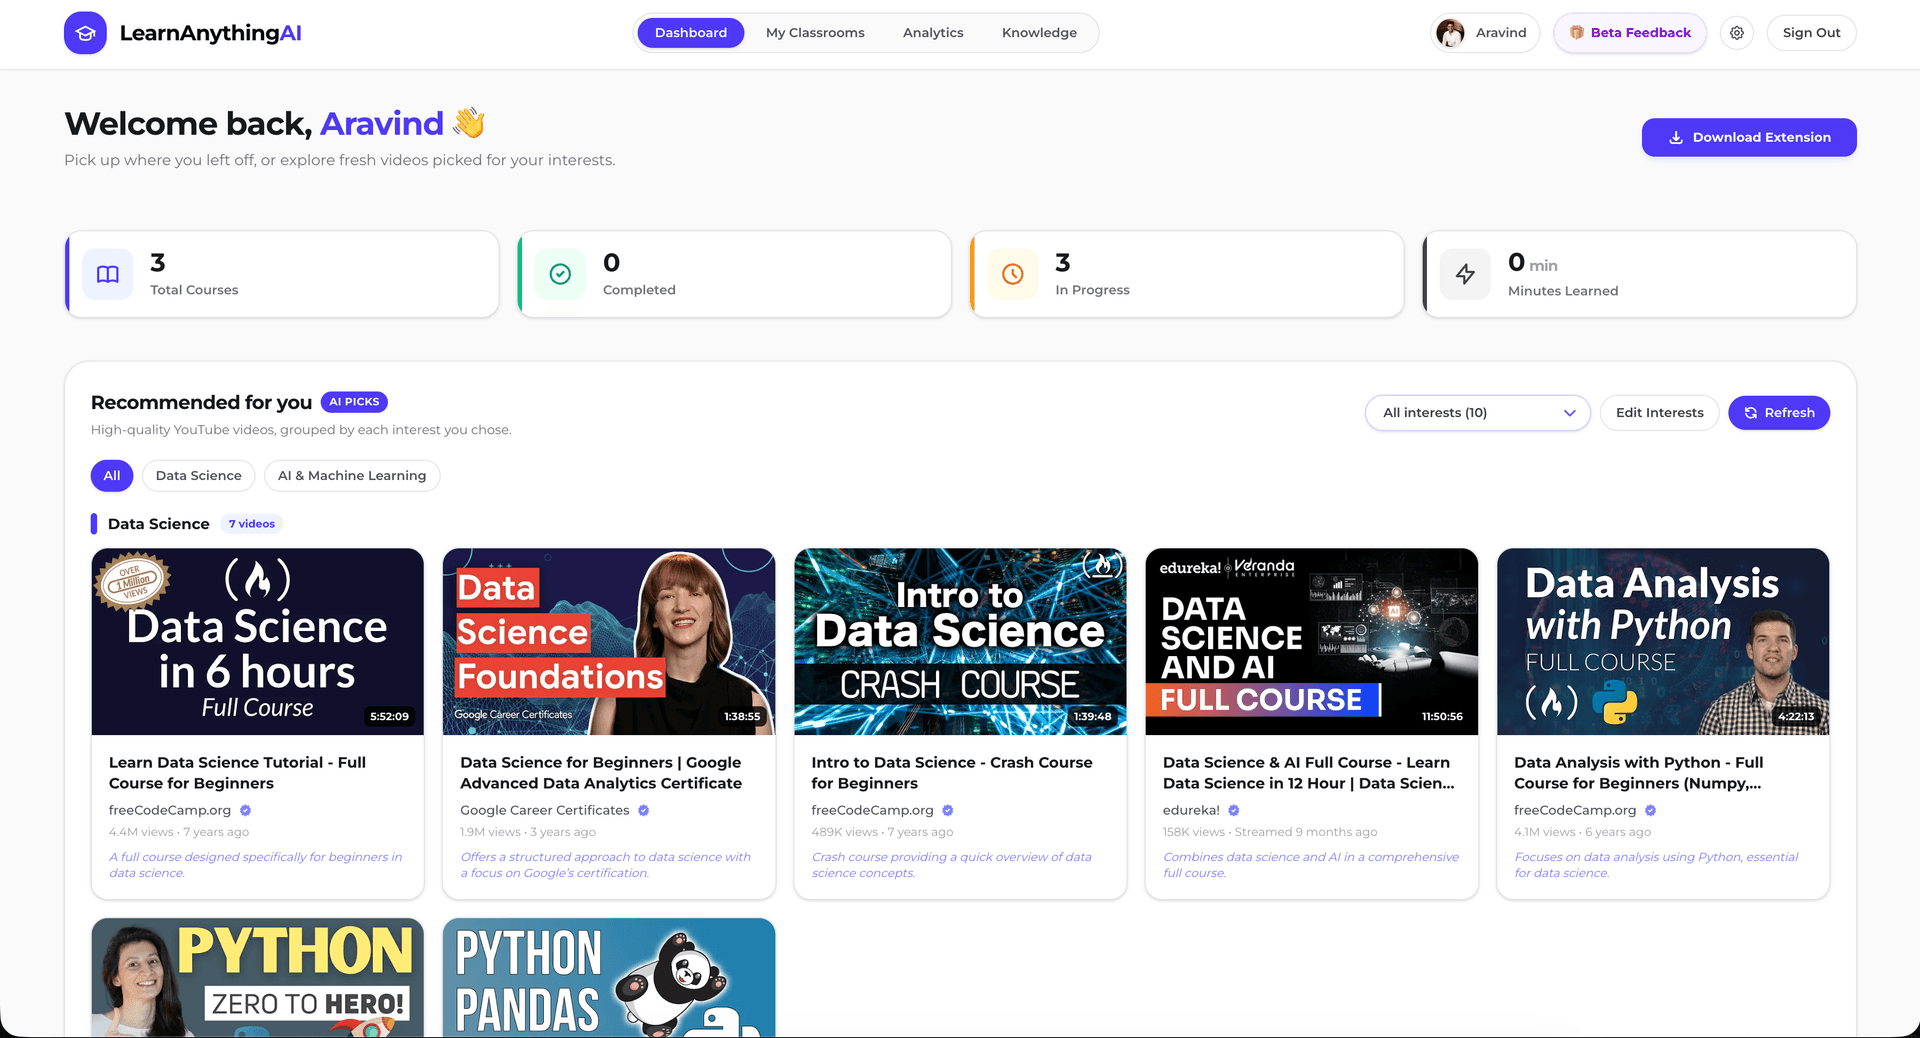Click the AI PICKS badge
Screen dimensions: 1920x1038
pos(354,402)
